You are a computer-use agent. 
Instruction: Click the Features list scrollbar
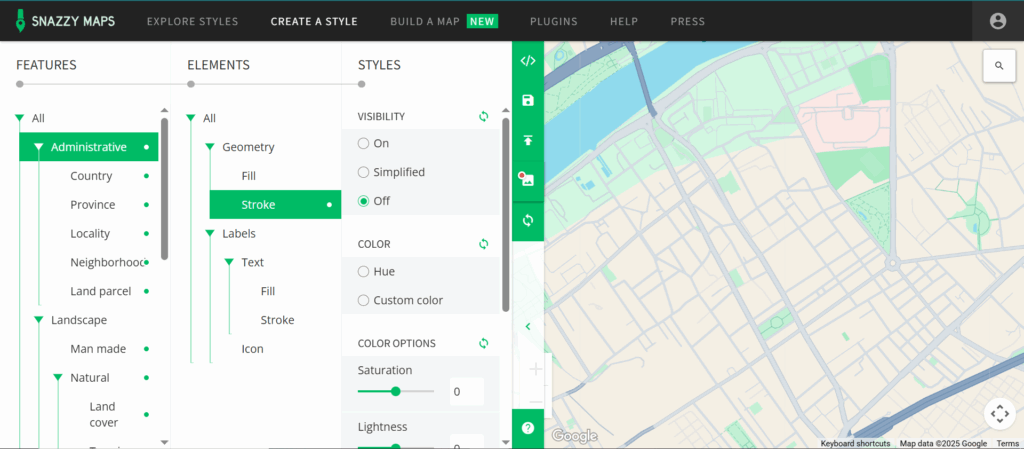(165, 189)
